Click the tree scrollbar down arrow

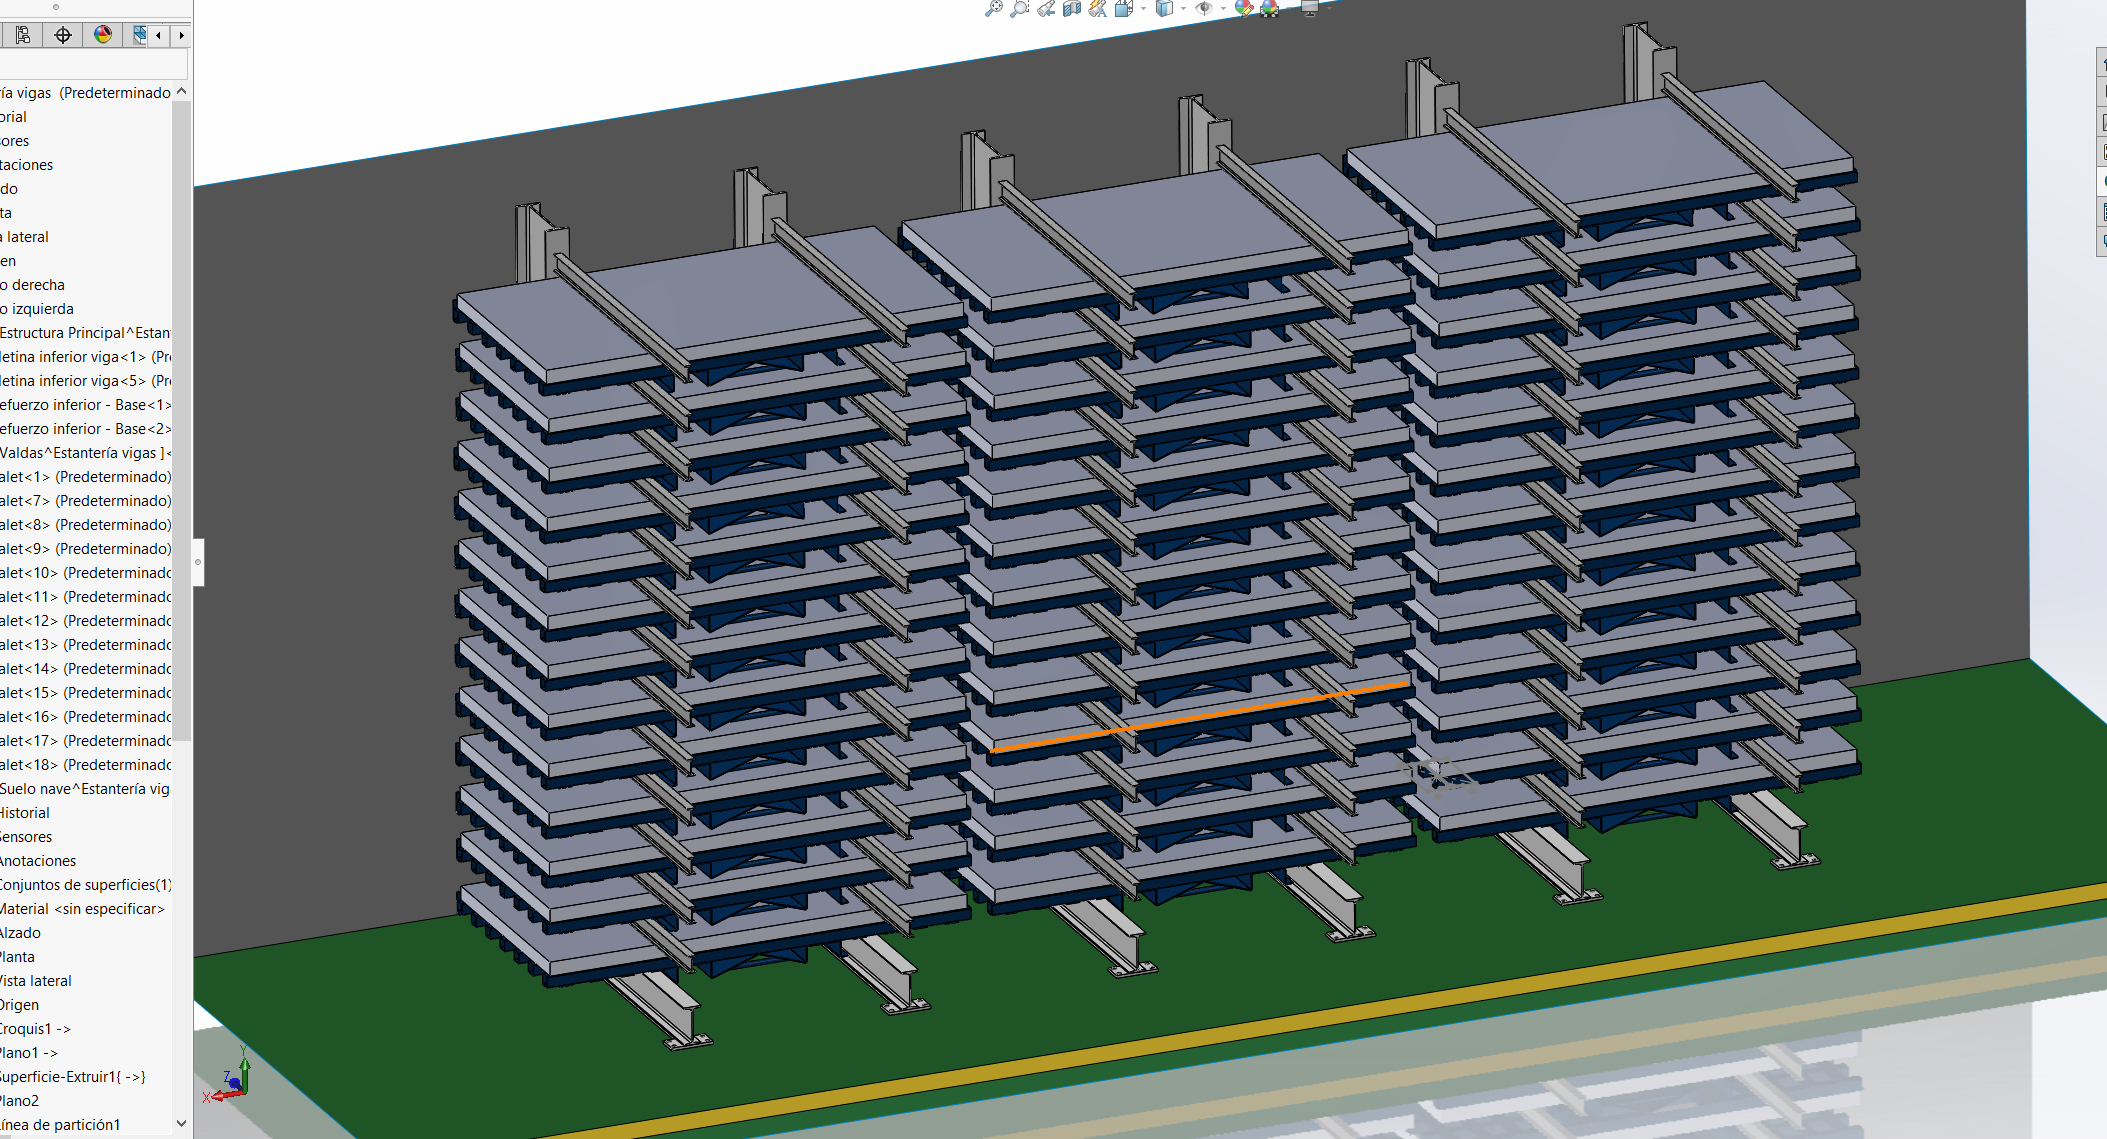point(181,1124)
